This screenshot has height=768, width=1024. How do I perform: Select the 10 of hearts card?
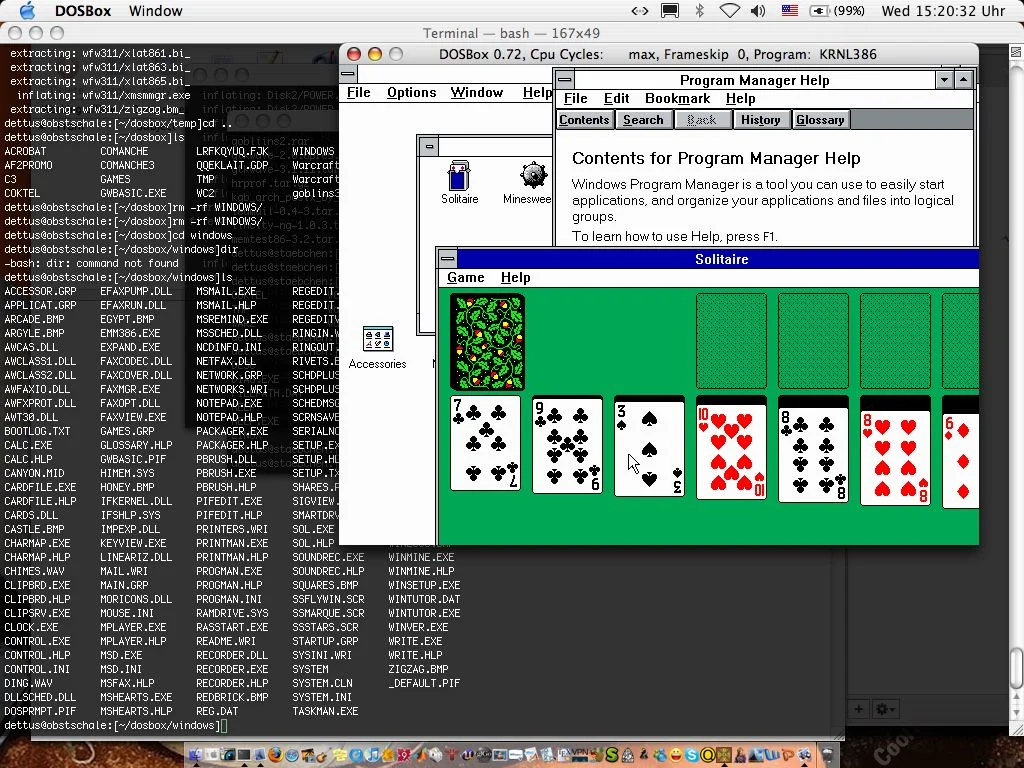[731, 452]
